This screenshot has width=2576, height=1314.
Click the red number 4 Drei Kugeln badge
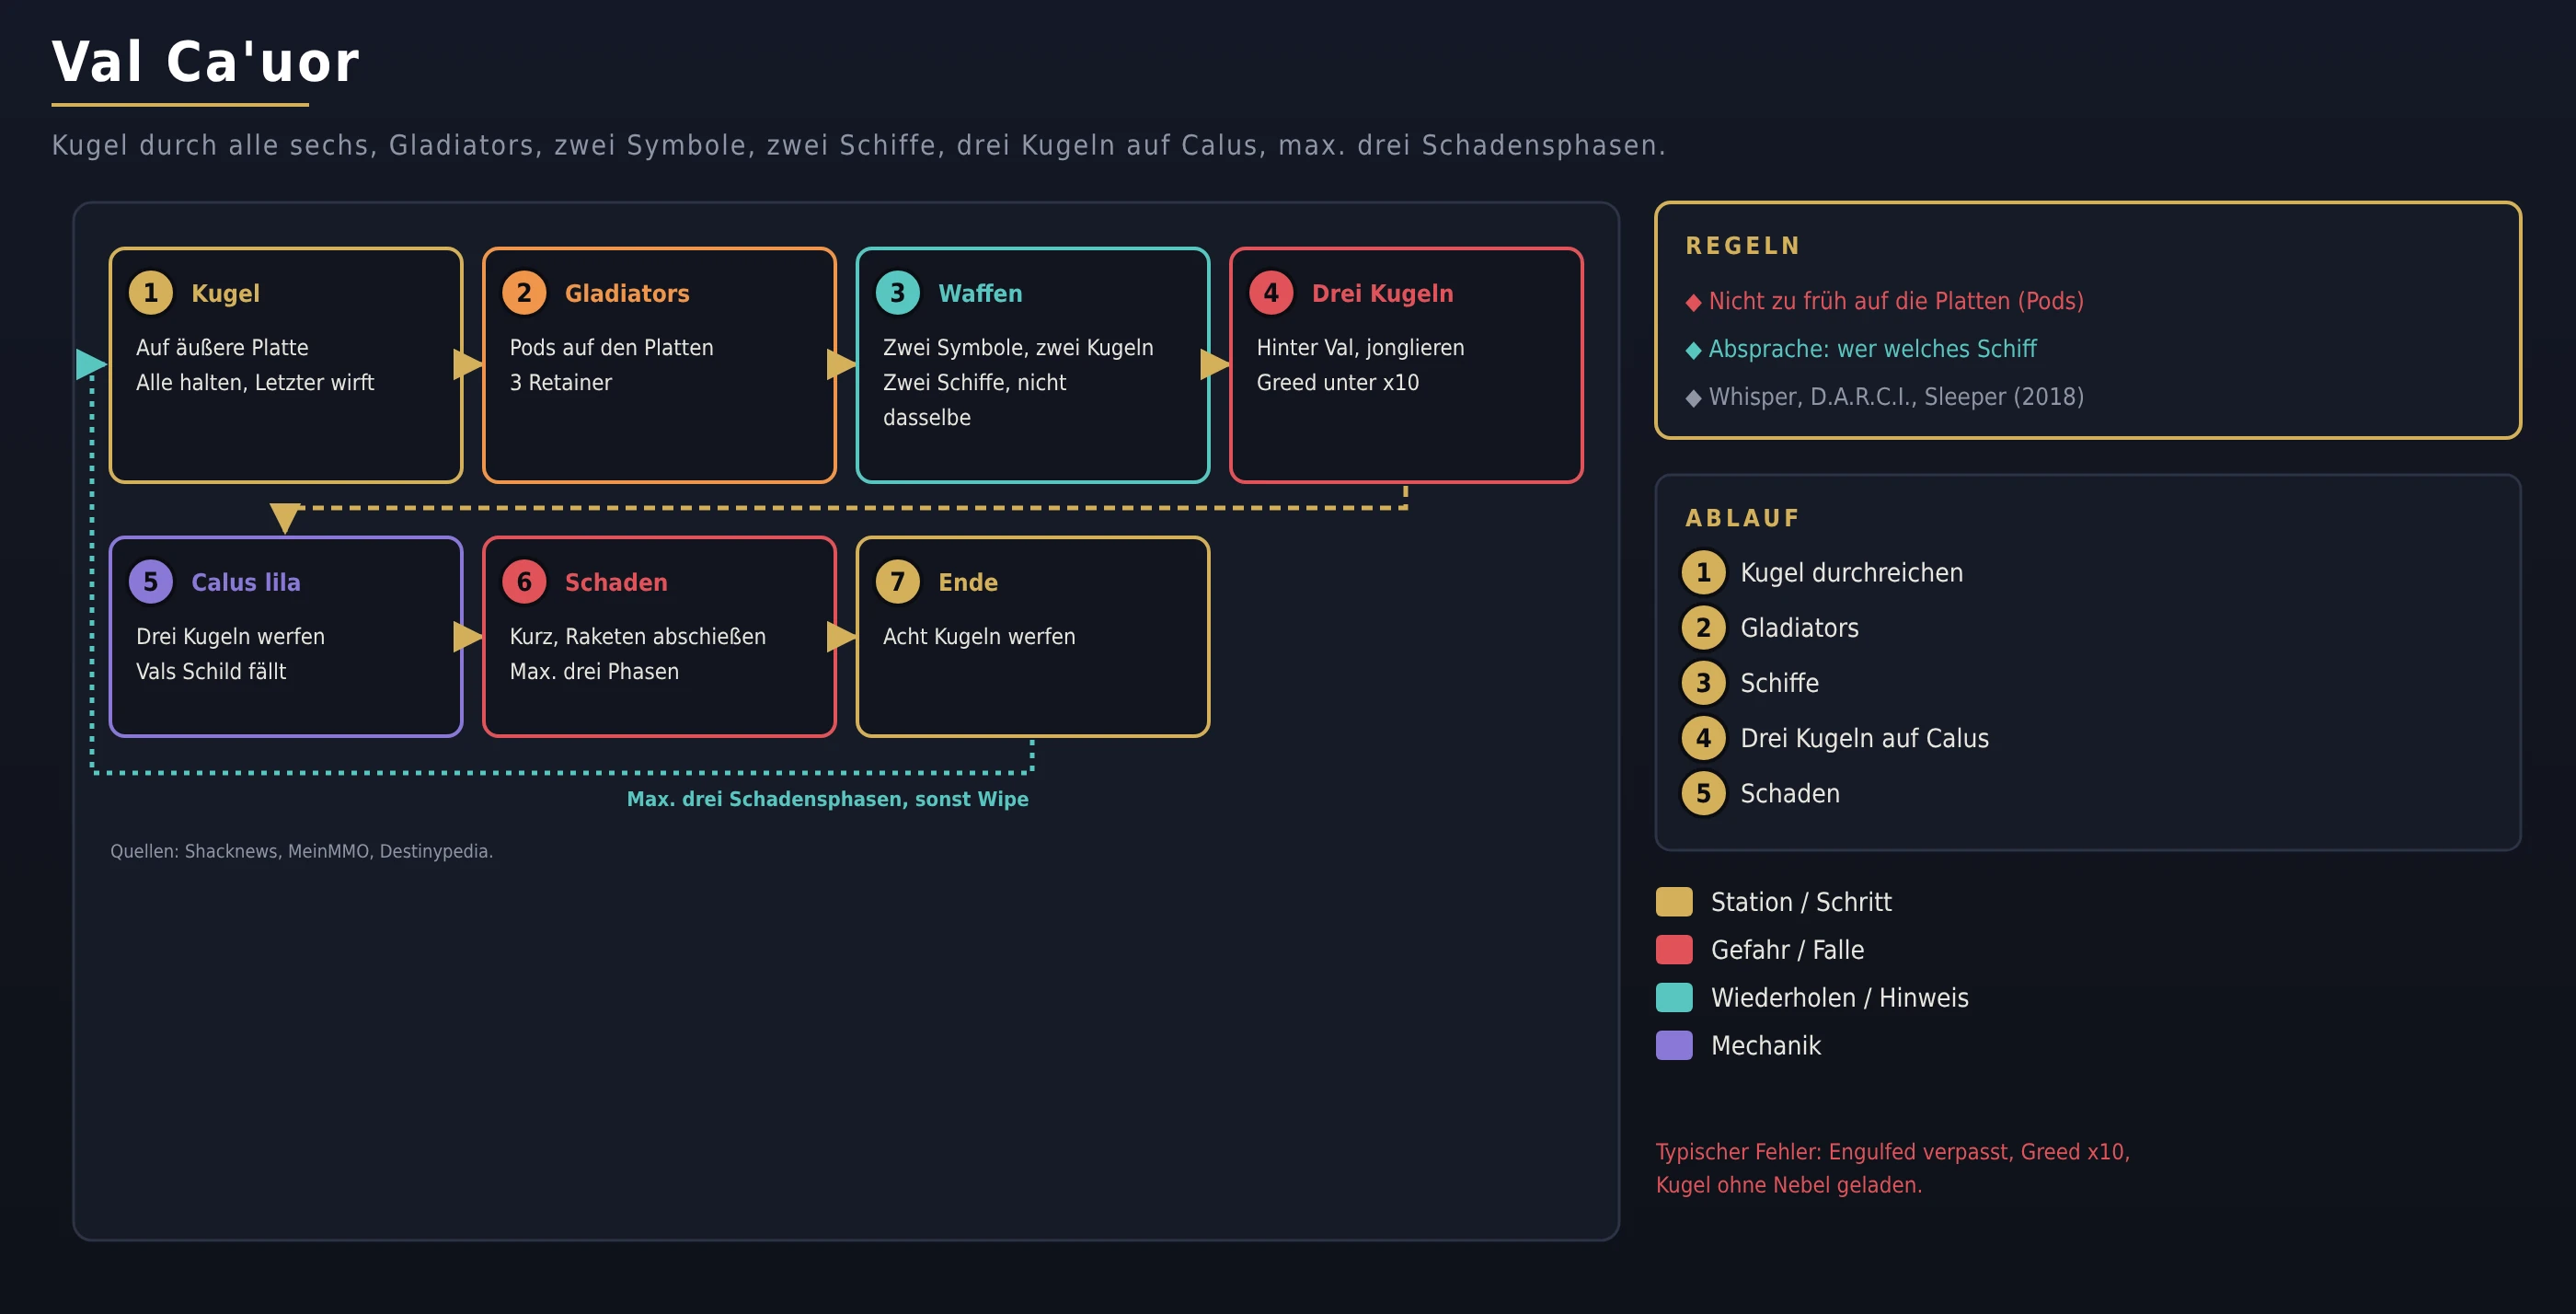[x=1271, y=293]
